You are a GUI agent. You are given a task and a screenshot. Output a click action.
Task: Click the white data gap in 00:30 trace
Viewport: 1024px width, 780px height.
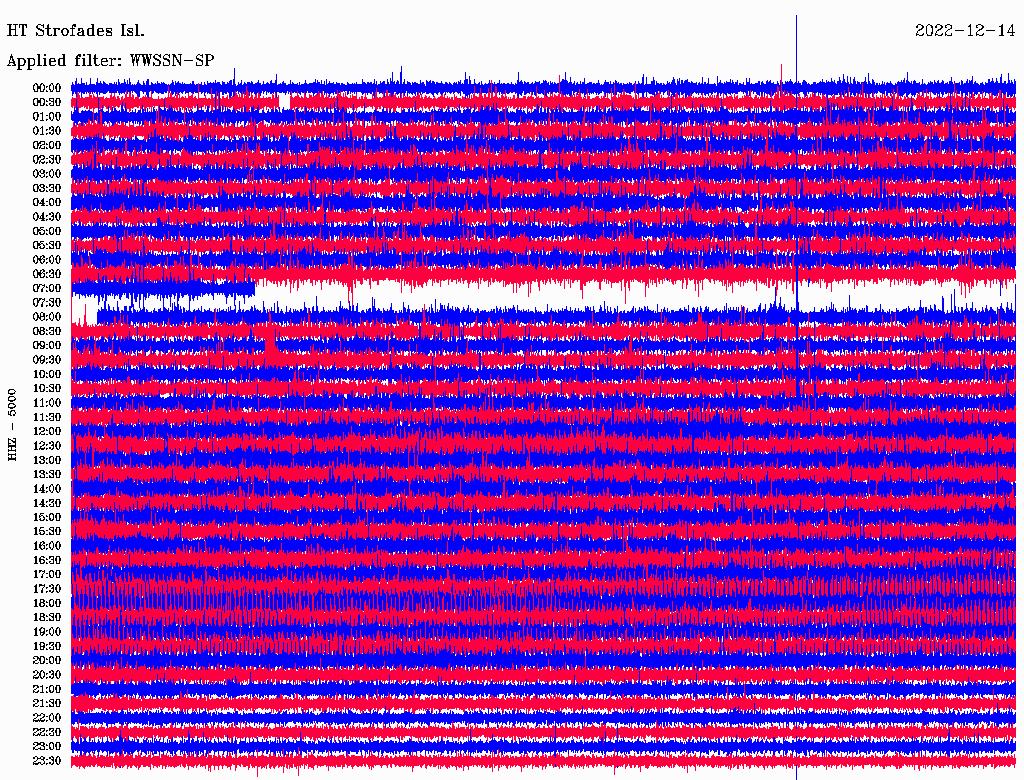tap(284, 102)
